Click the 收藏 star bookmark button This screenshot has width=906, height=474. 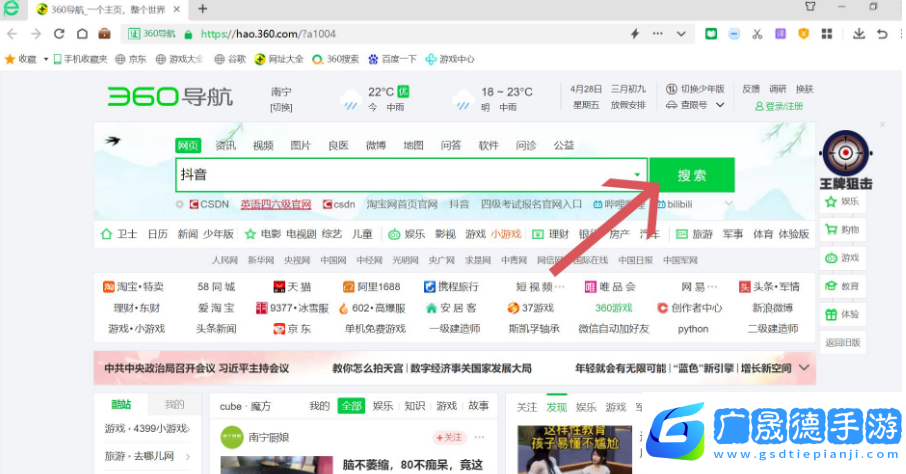[x=21, y=59]
